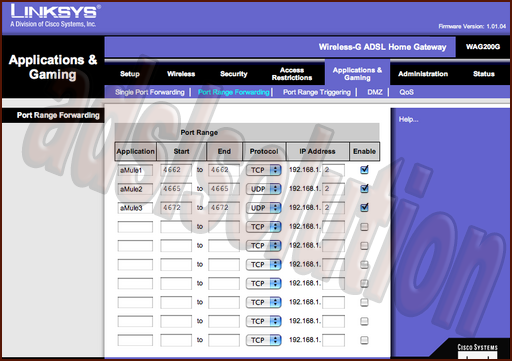This screenshot has width=512, height=361.
Task: Click the Port Range table heading
Action: pyautogui.click(x=199, y=132)
